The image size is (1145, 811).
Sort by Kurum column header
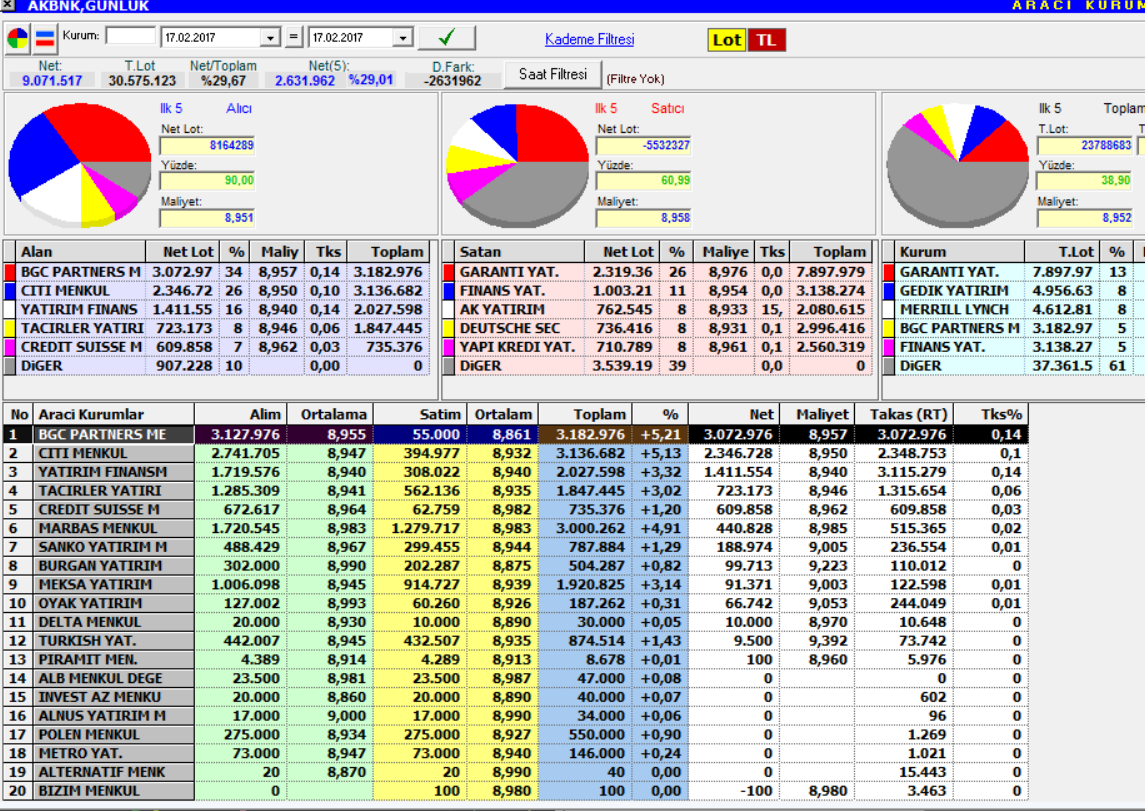[960, 252]
